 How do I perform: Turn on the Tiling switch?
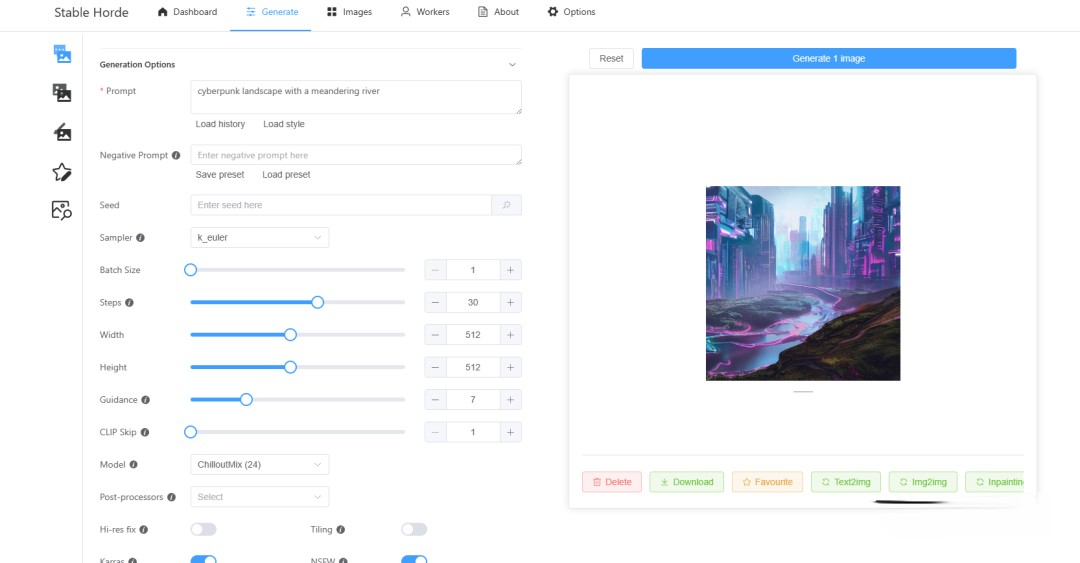click(x=413, y=529)
